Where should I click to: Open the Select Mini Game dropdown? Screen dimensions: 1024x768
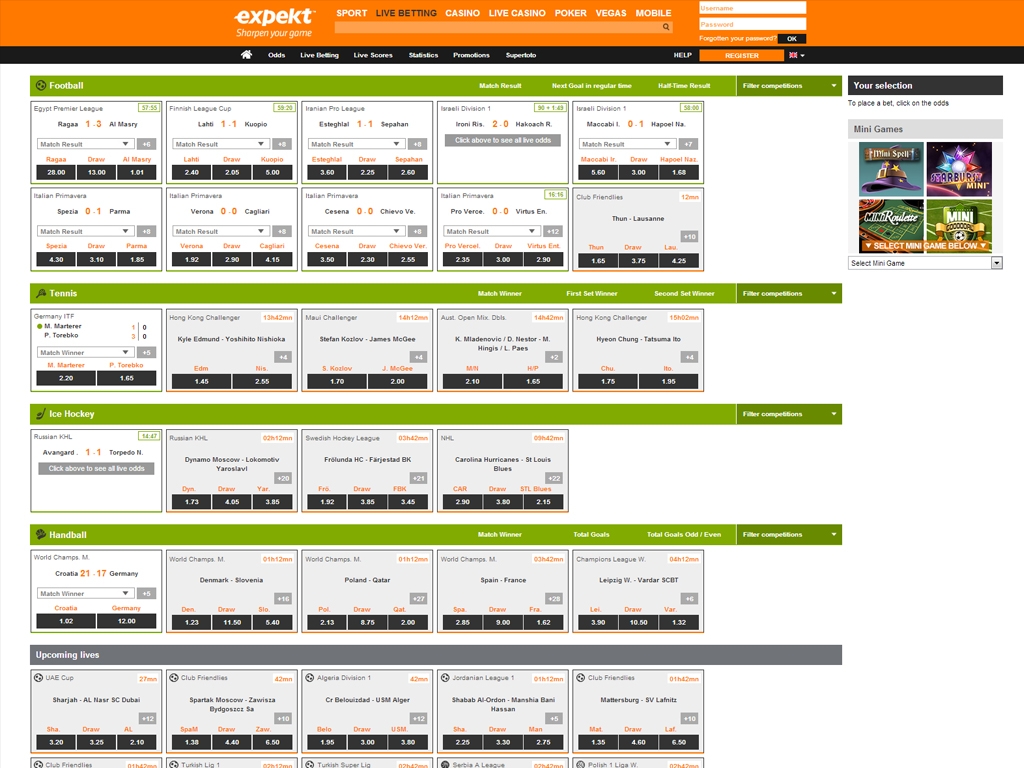[925, 263]
